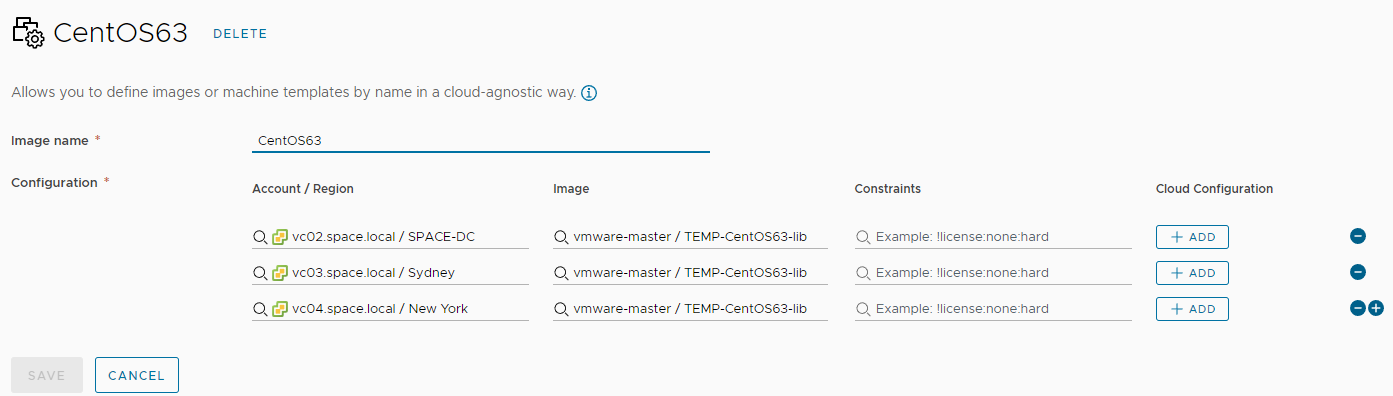Open image search in the New York row
Image resolution: width=1393 pixels, height=396 pixels.
pyautogui.click(x=691, y=308)
